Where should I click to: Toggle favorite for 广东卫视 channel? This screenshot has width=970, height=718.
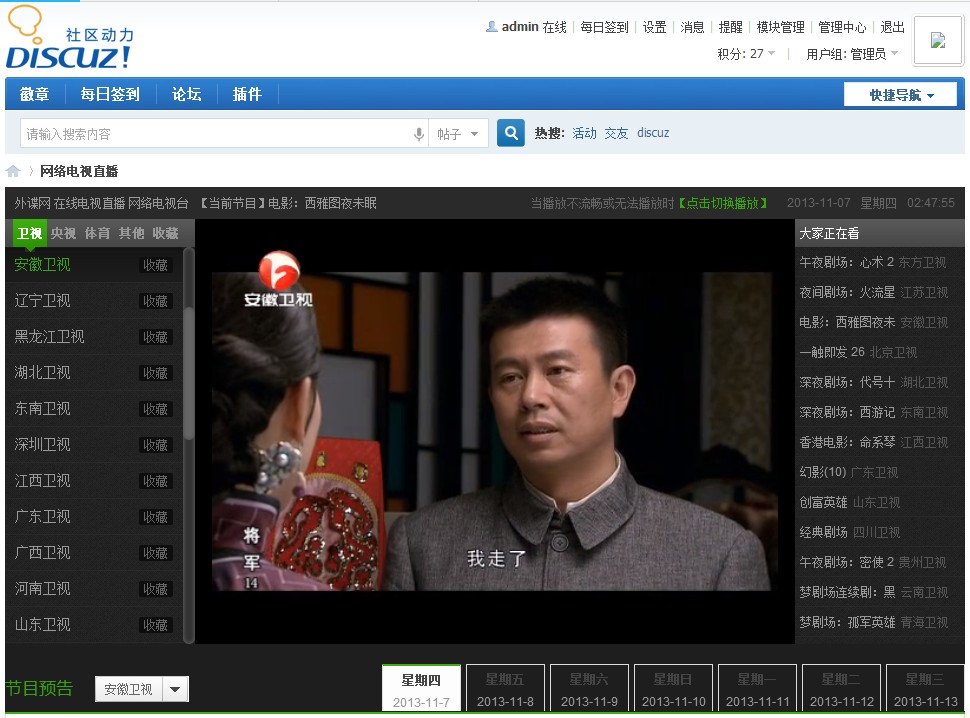tap(155, 517)
